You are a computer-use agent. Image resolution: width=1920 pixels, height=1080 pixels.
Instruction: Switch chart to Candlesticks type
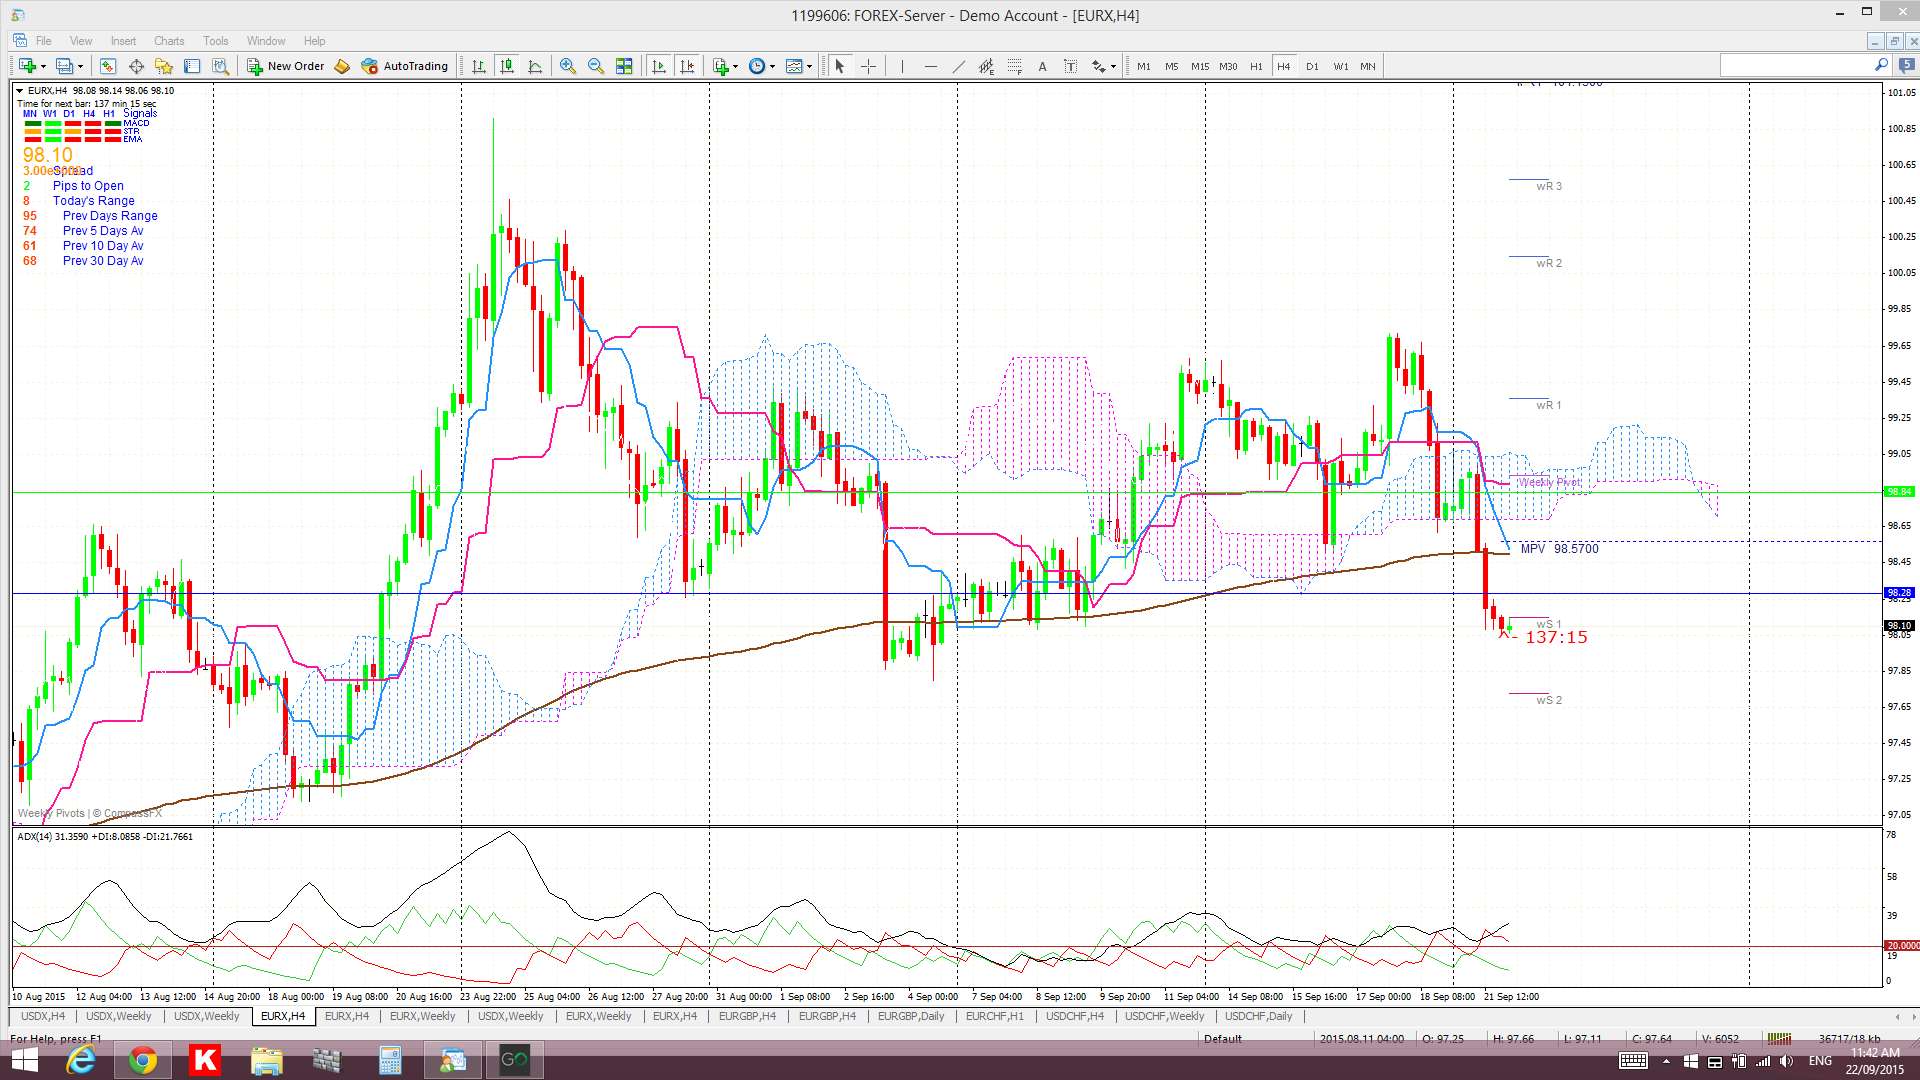click(507, 66)
